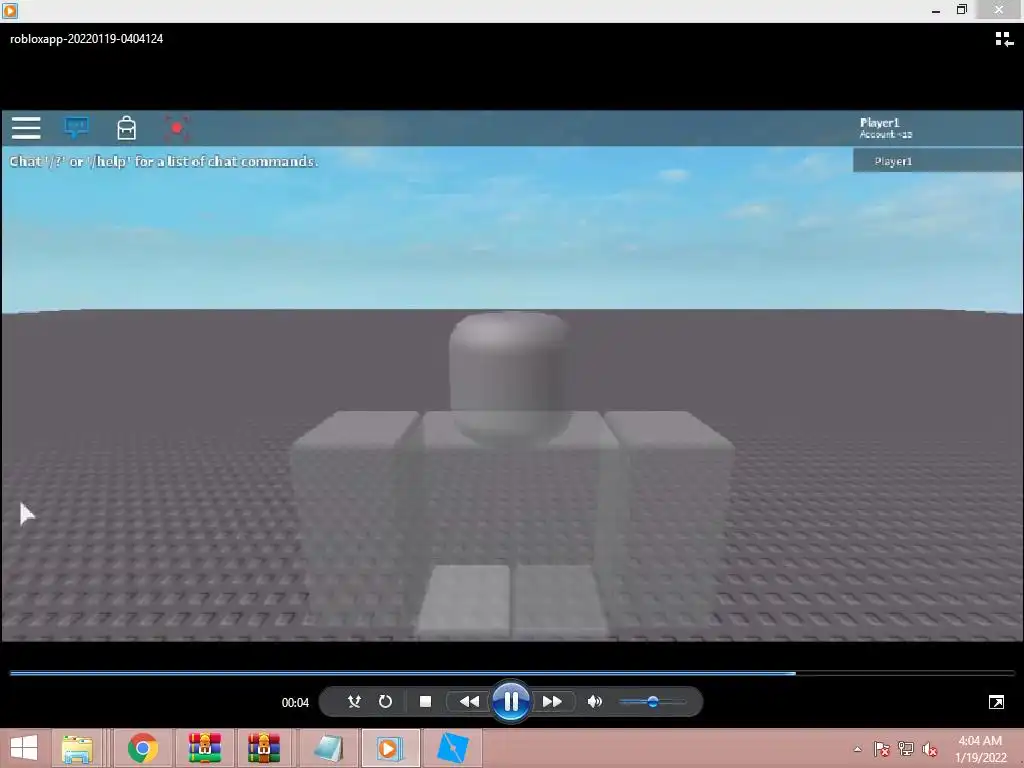
Task: Adjust the volume slider
Action: [x=652, y=701]
